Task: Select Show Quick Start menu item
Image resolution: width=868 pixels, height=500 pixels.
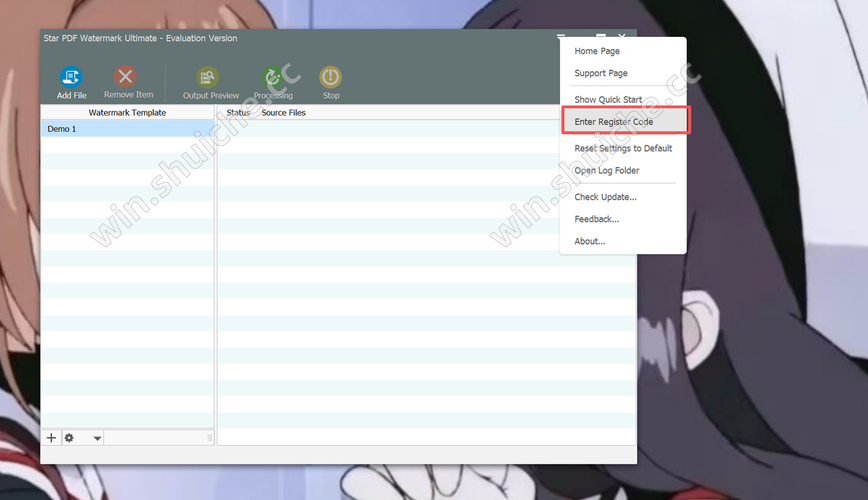Action: pos(608,100)
